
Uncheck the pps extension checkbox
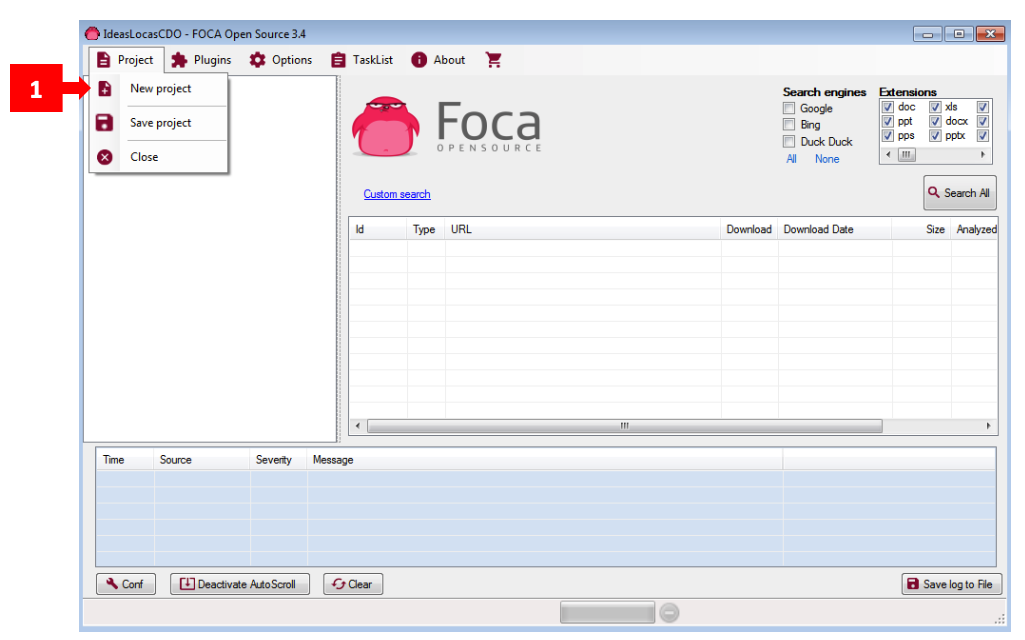[888, 135]
